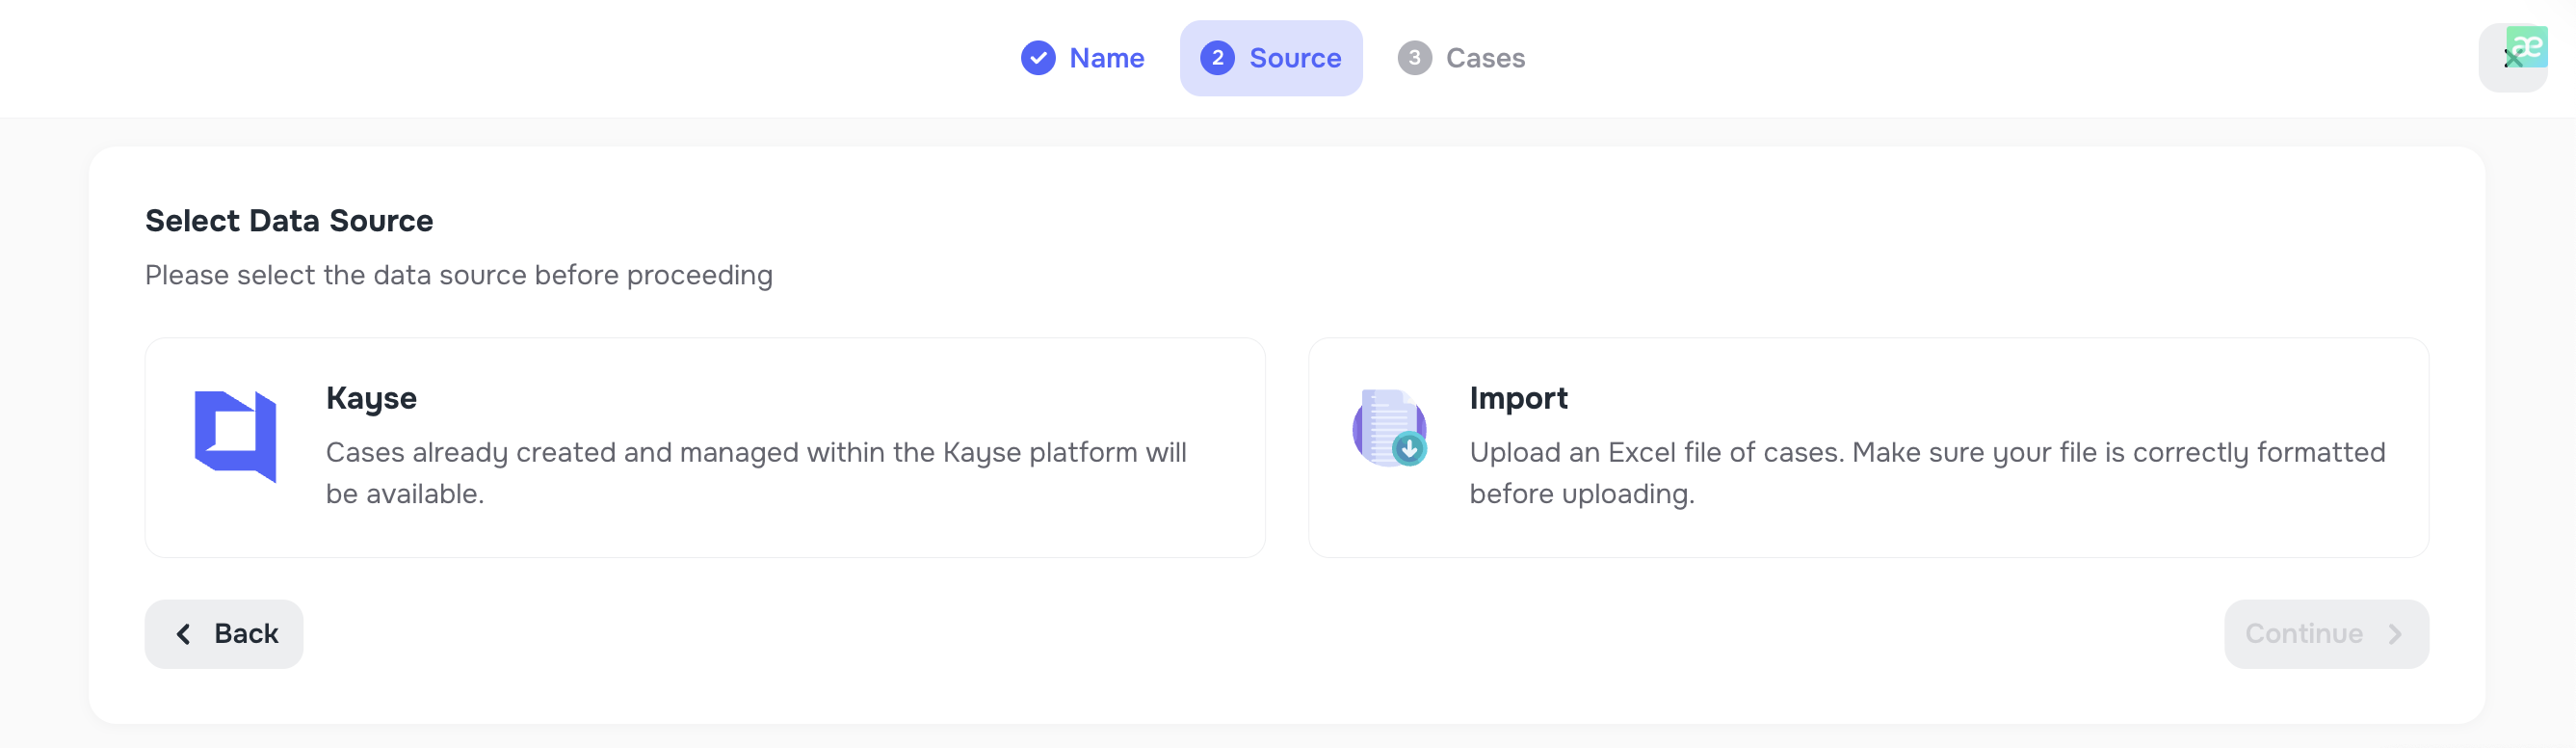
Task: Click the Import file download icon
Action: 1389,428
